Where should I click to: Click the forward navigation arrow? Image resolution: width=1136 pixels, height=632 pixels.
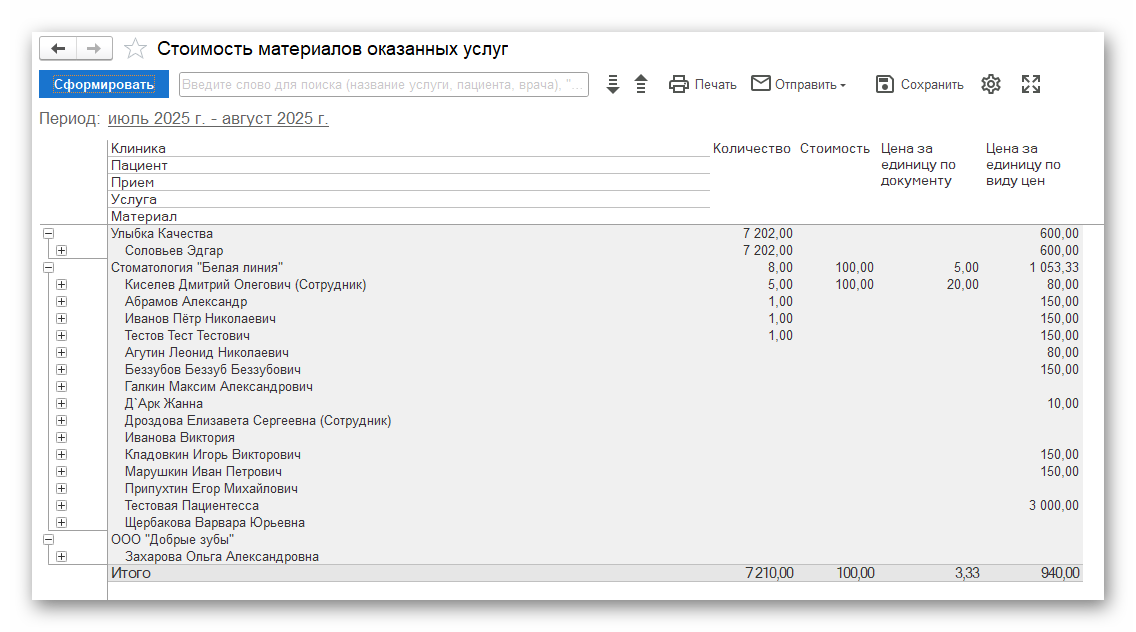[x=93, y=49]
